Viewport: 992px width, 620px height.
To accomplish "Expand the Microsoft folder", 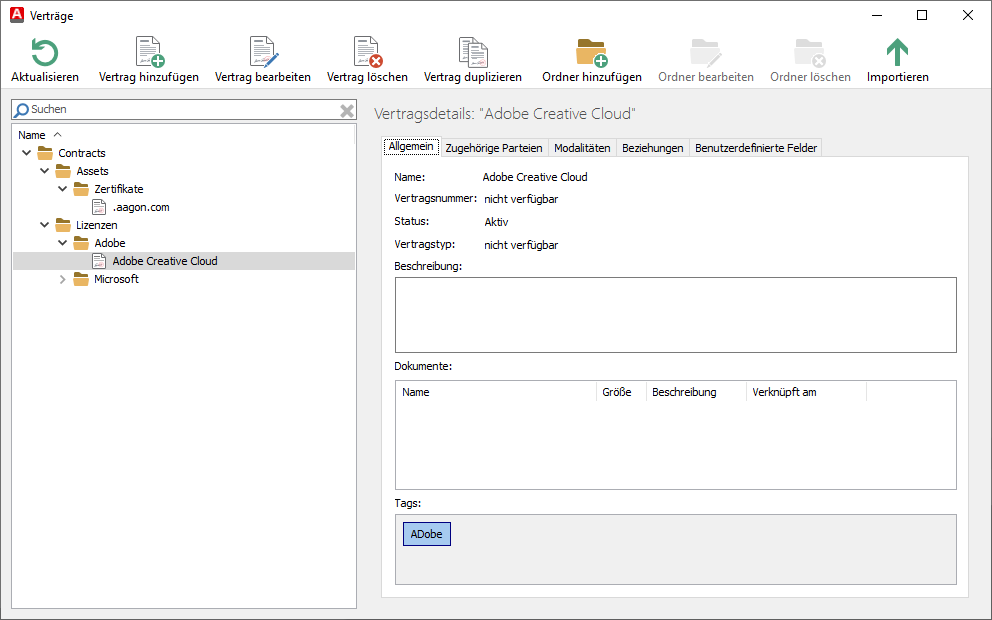I will 63,279.
